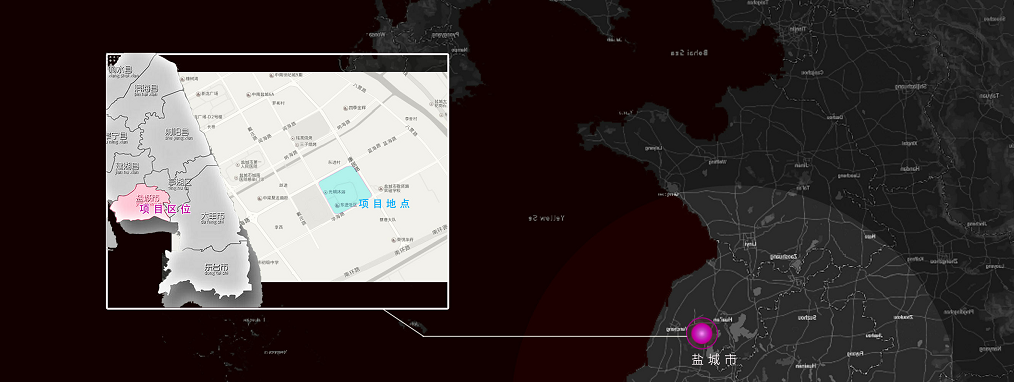
Task: Click the blue 项目地点 caption
Action: (384, 204)
